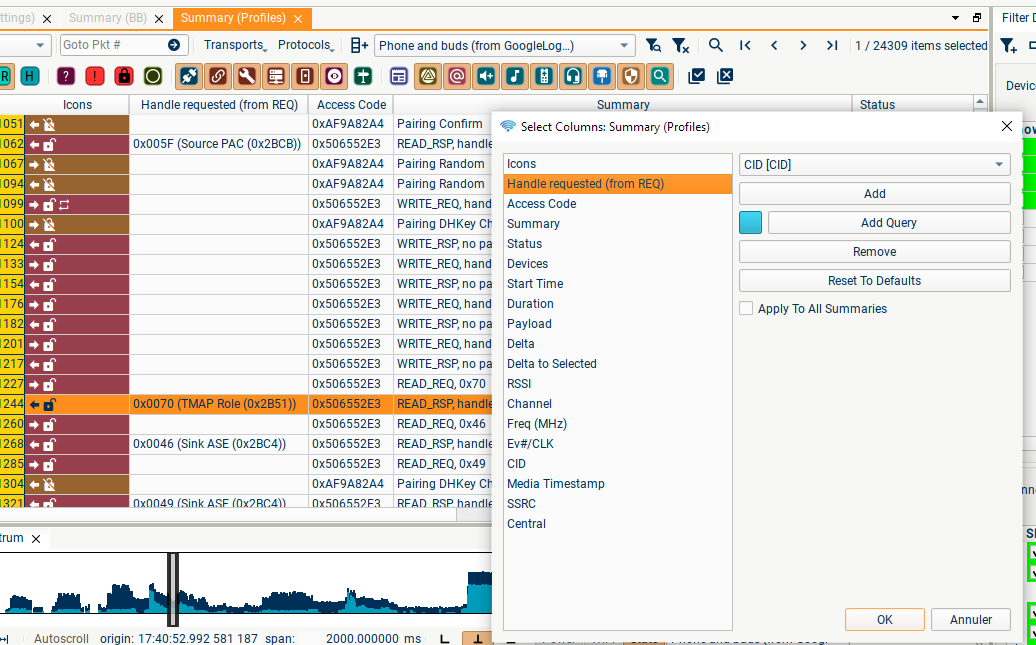Open the Transports dropdown menu

[x=235, y=45]
